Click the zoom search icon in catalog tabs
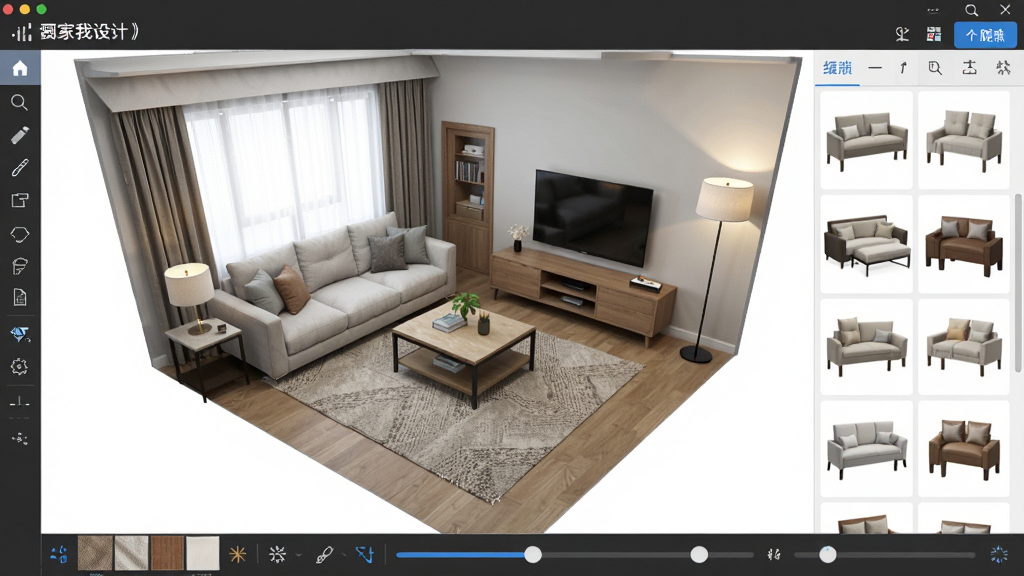This screenshot has width=1024, height=576. coord(935,68)
